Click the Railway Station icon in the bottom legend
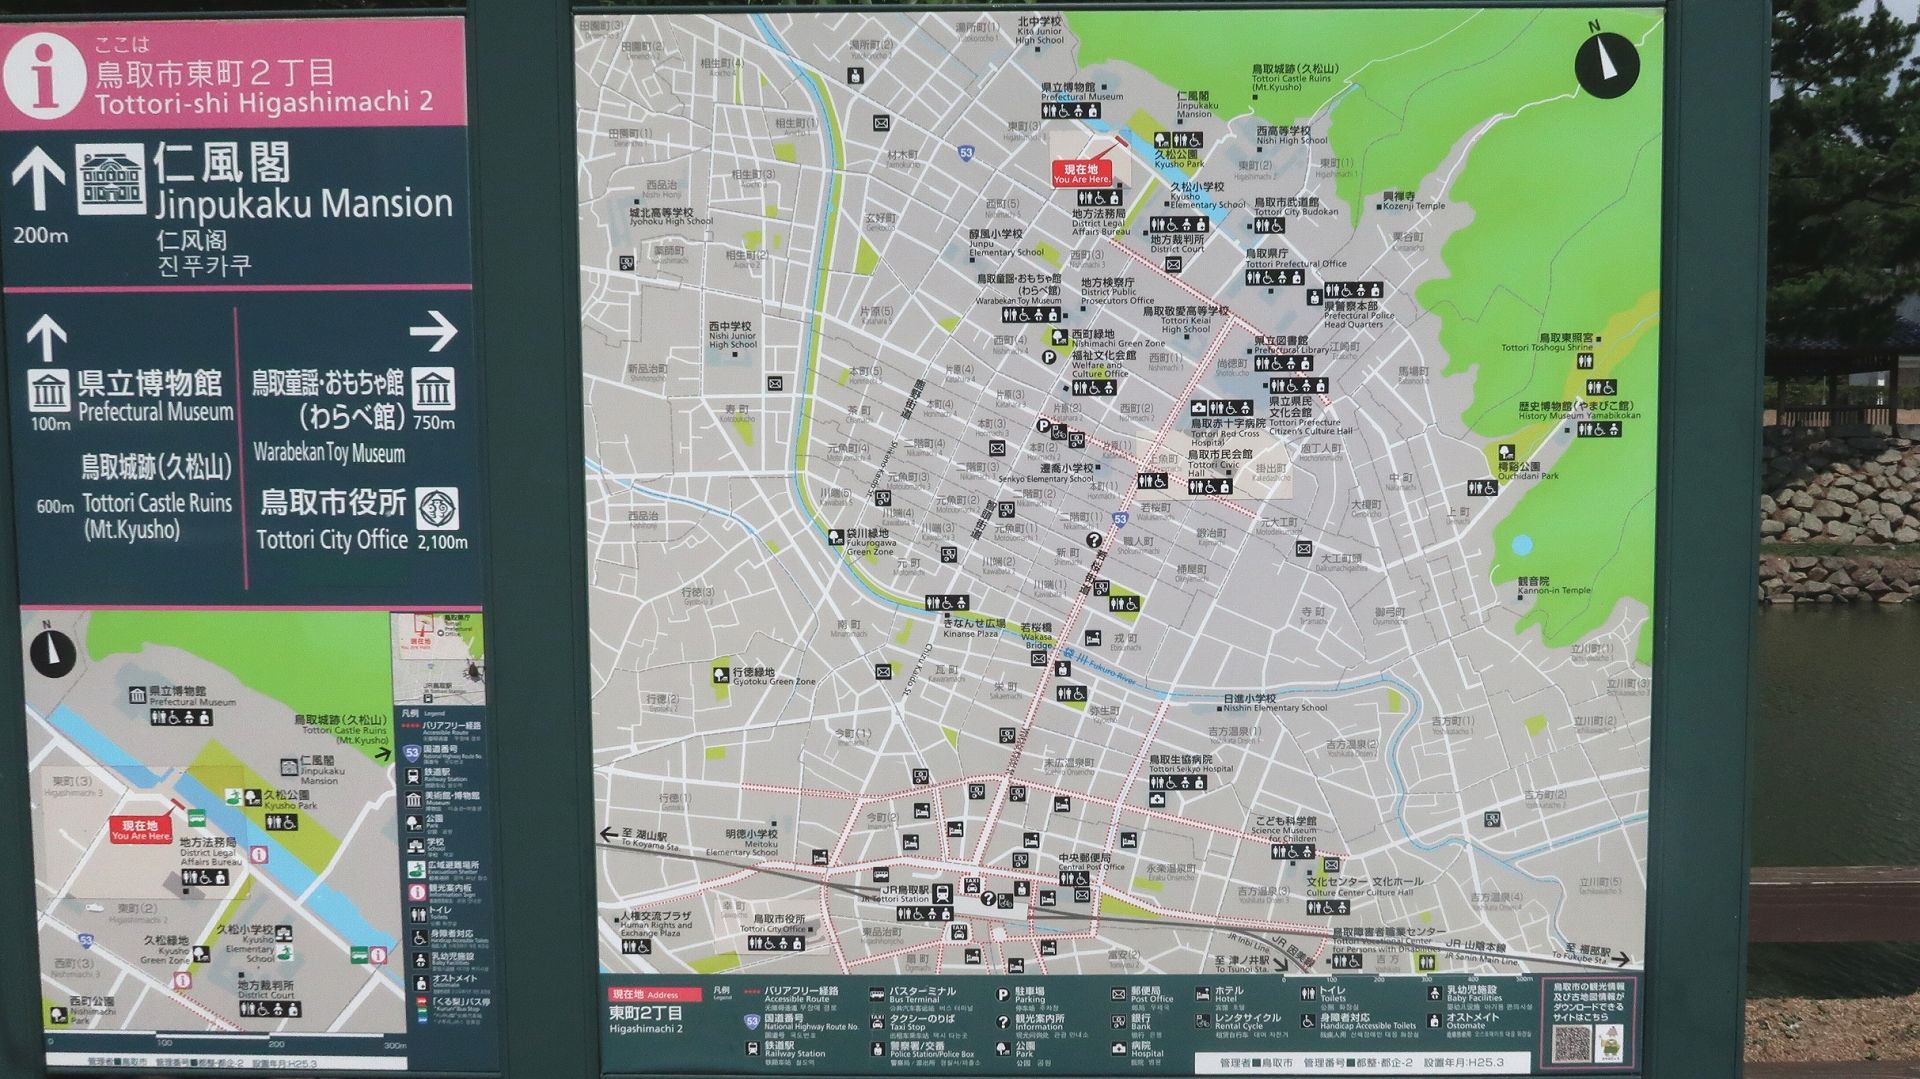Screen dimensions: 1920x1079 751,1047
